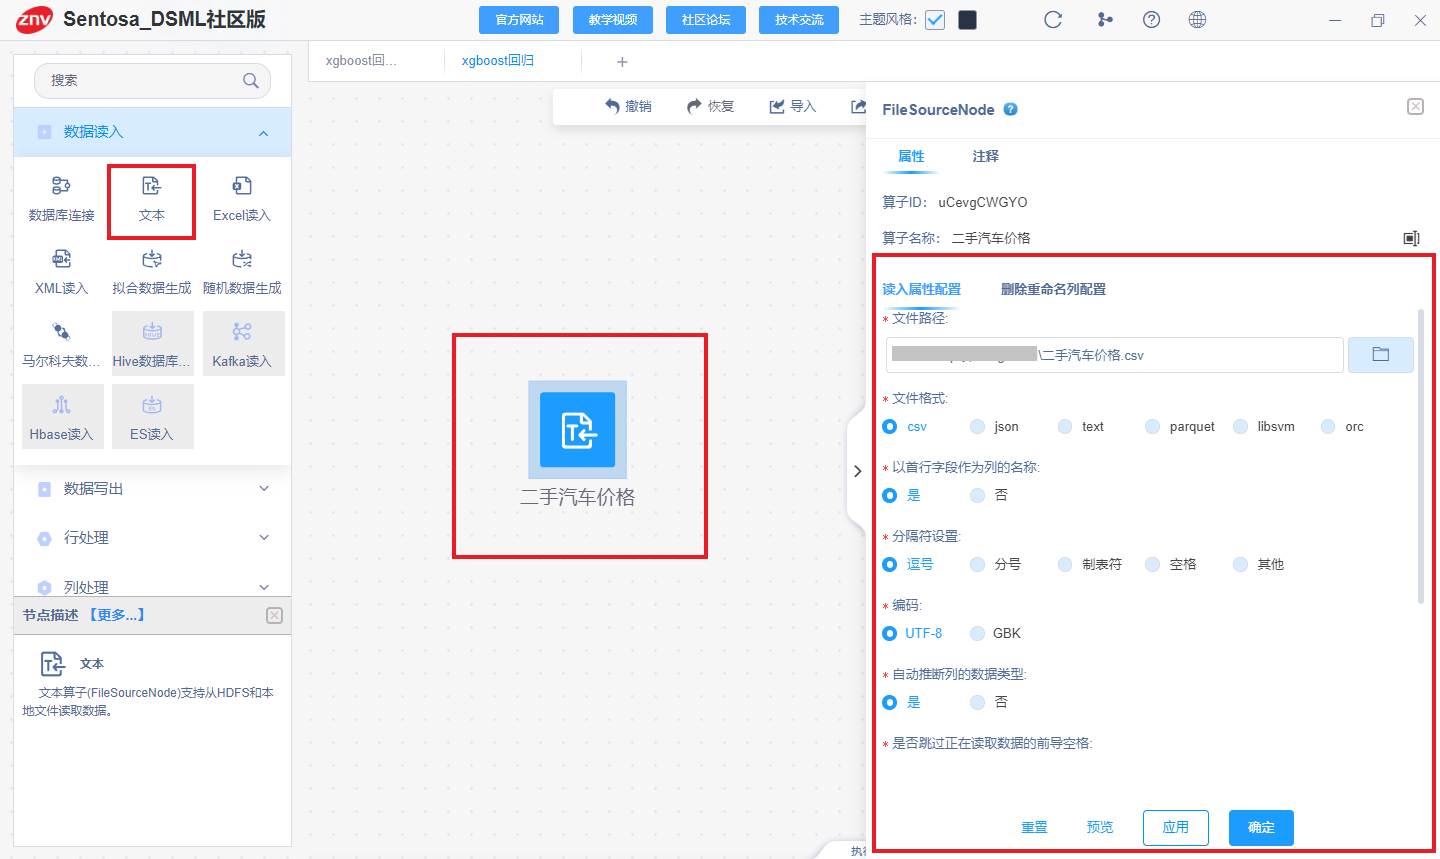The image size is (1440, 859).
Task: Click the 导入 import toolbar item
Action: pos(793,106)
